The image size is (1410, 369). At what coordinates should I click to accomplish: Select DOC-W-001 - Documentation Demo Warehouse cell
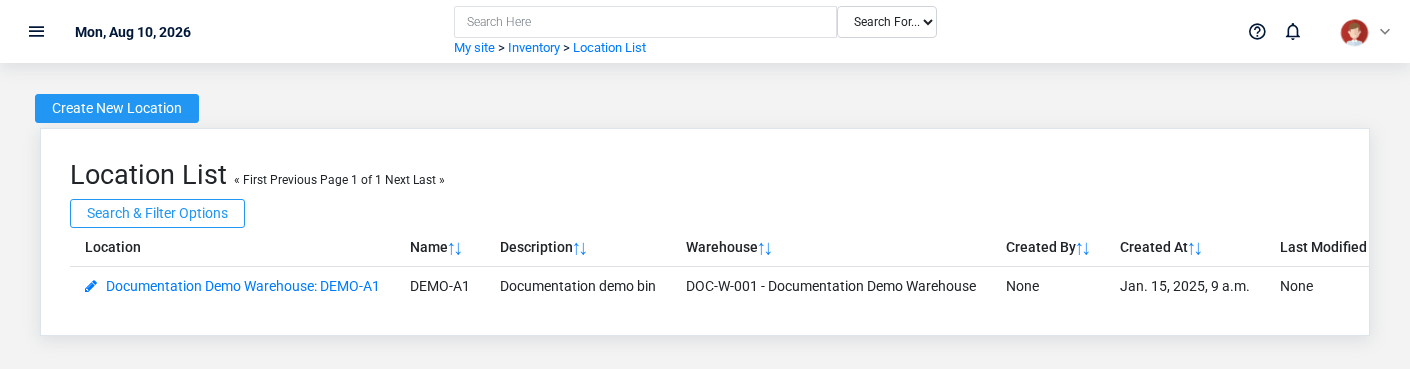tap(831, 286)
